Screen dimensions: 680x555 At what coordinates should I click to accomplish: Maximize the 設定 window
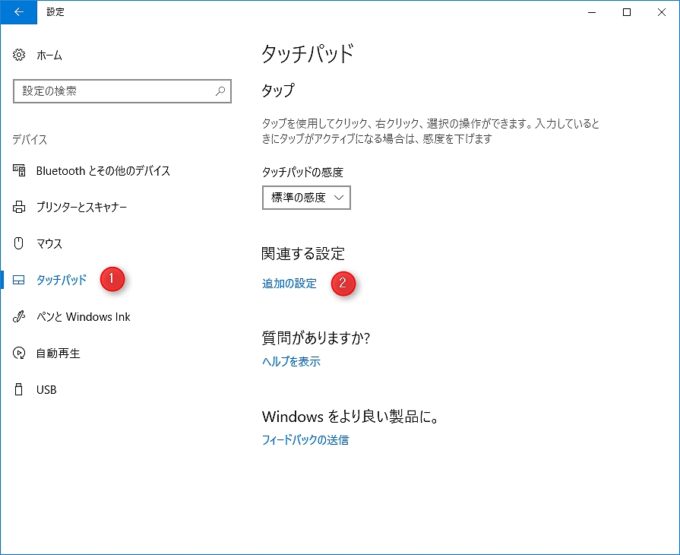click(x=626, y=12)
